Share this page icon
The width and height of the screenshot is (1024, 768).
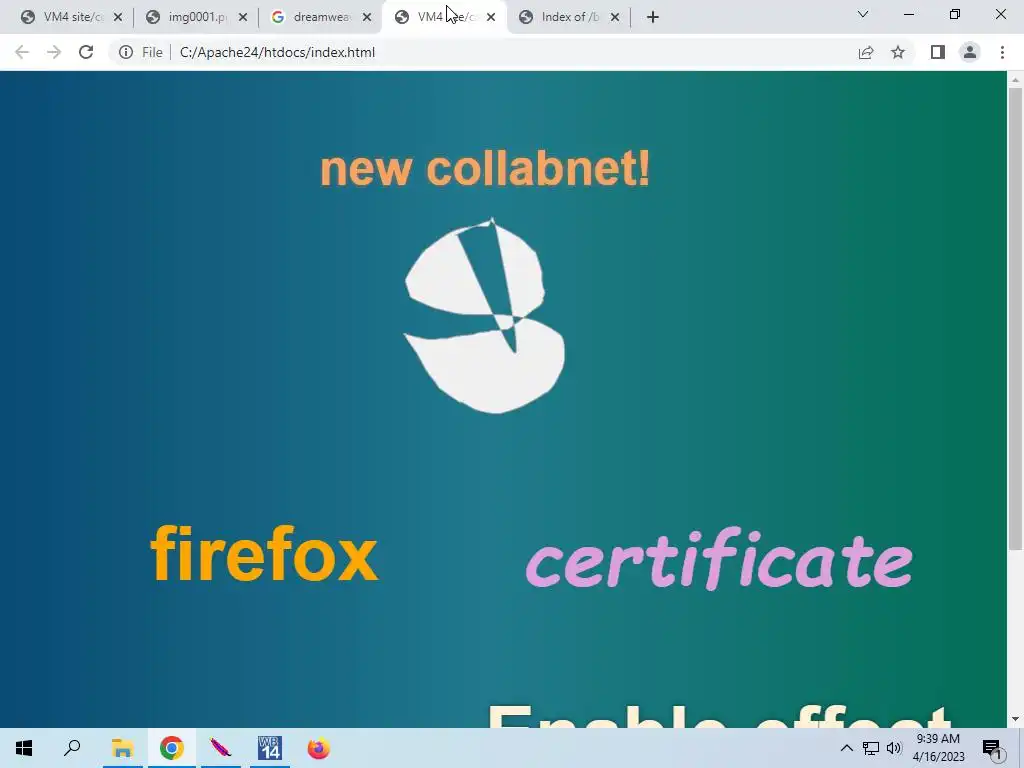pos(865,52)
